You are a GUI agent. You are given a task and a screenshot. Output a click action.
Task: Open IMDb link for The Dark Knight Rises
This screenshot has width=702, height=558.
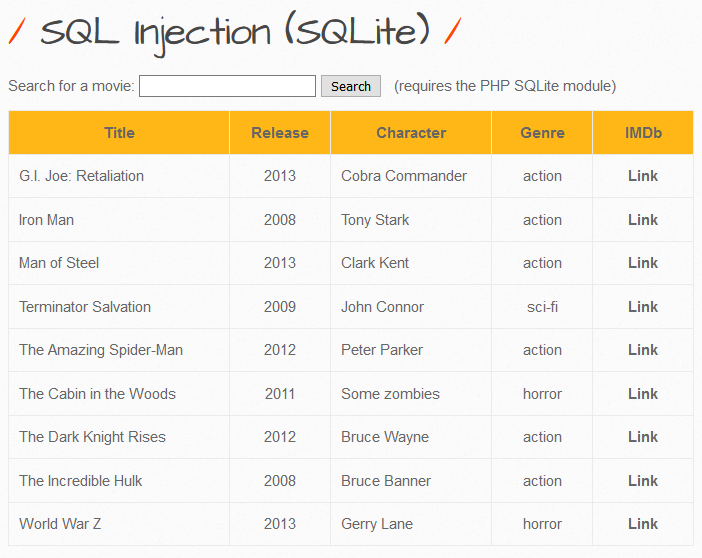click(643, 437)
